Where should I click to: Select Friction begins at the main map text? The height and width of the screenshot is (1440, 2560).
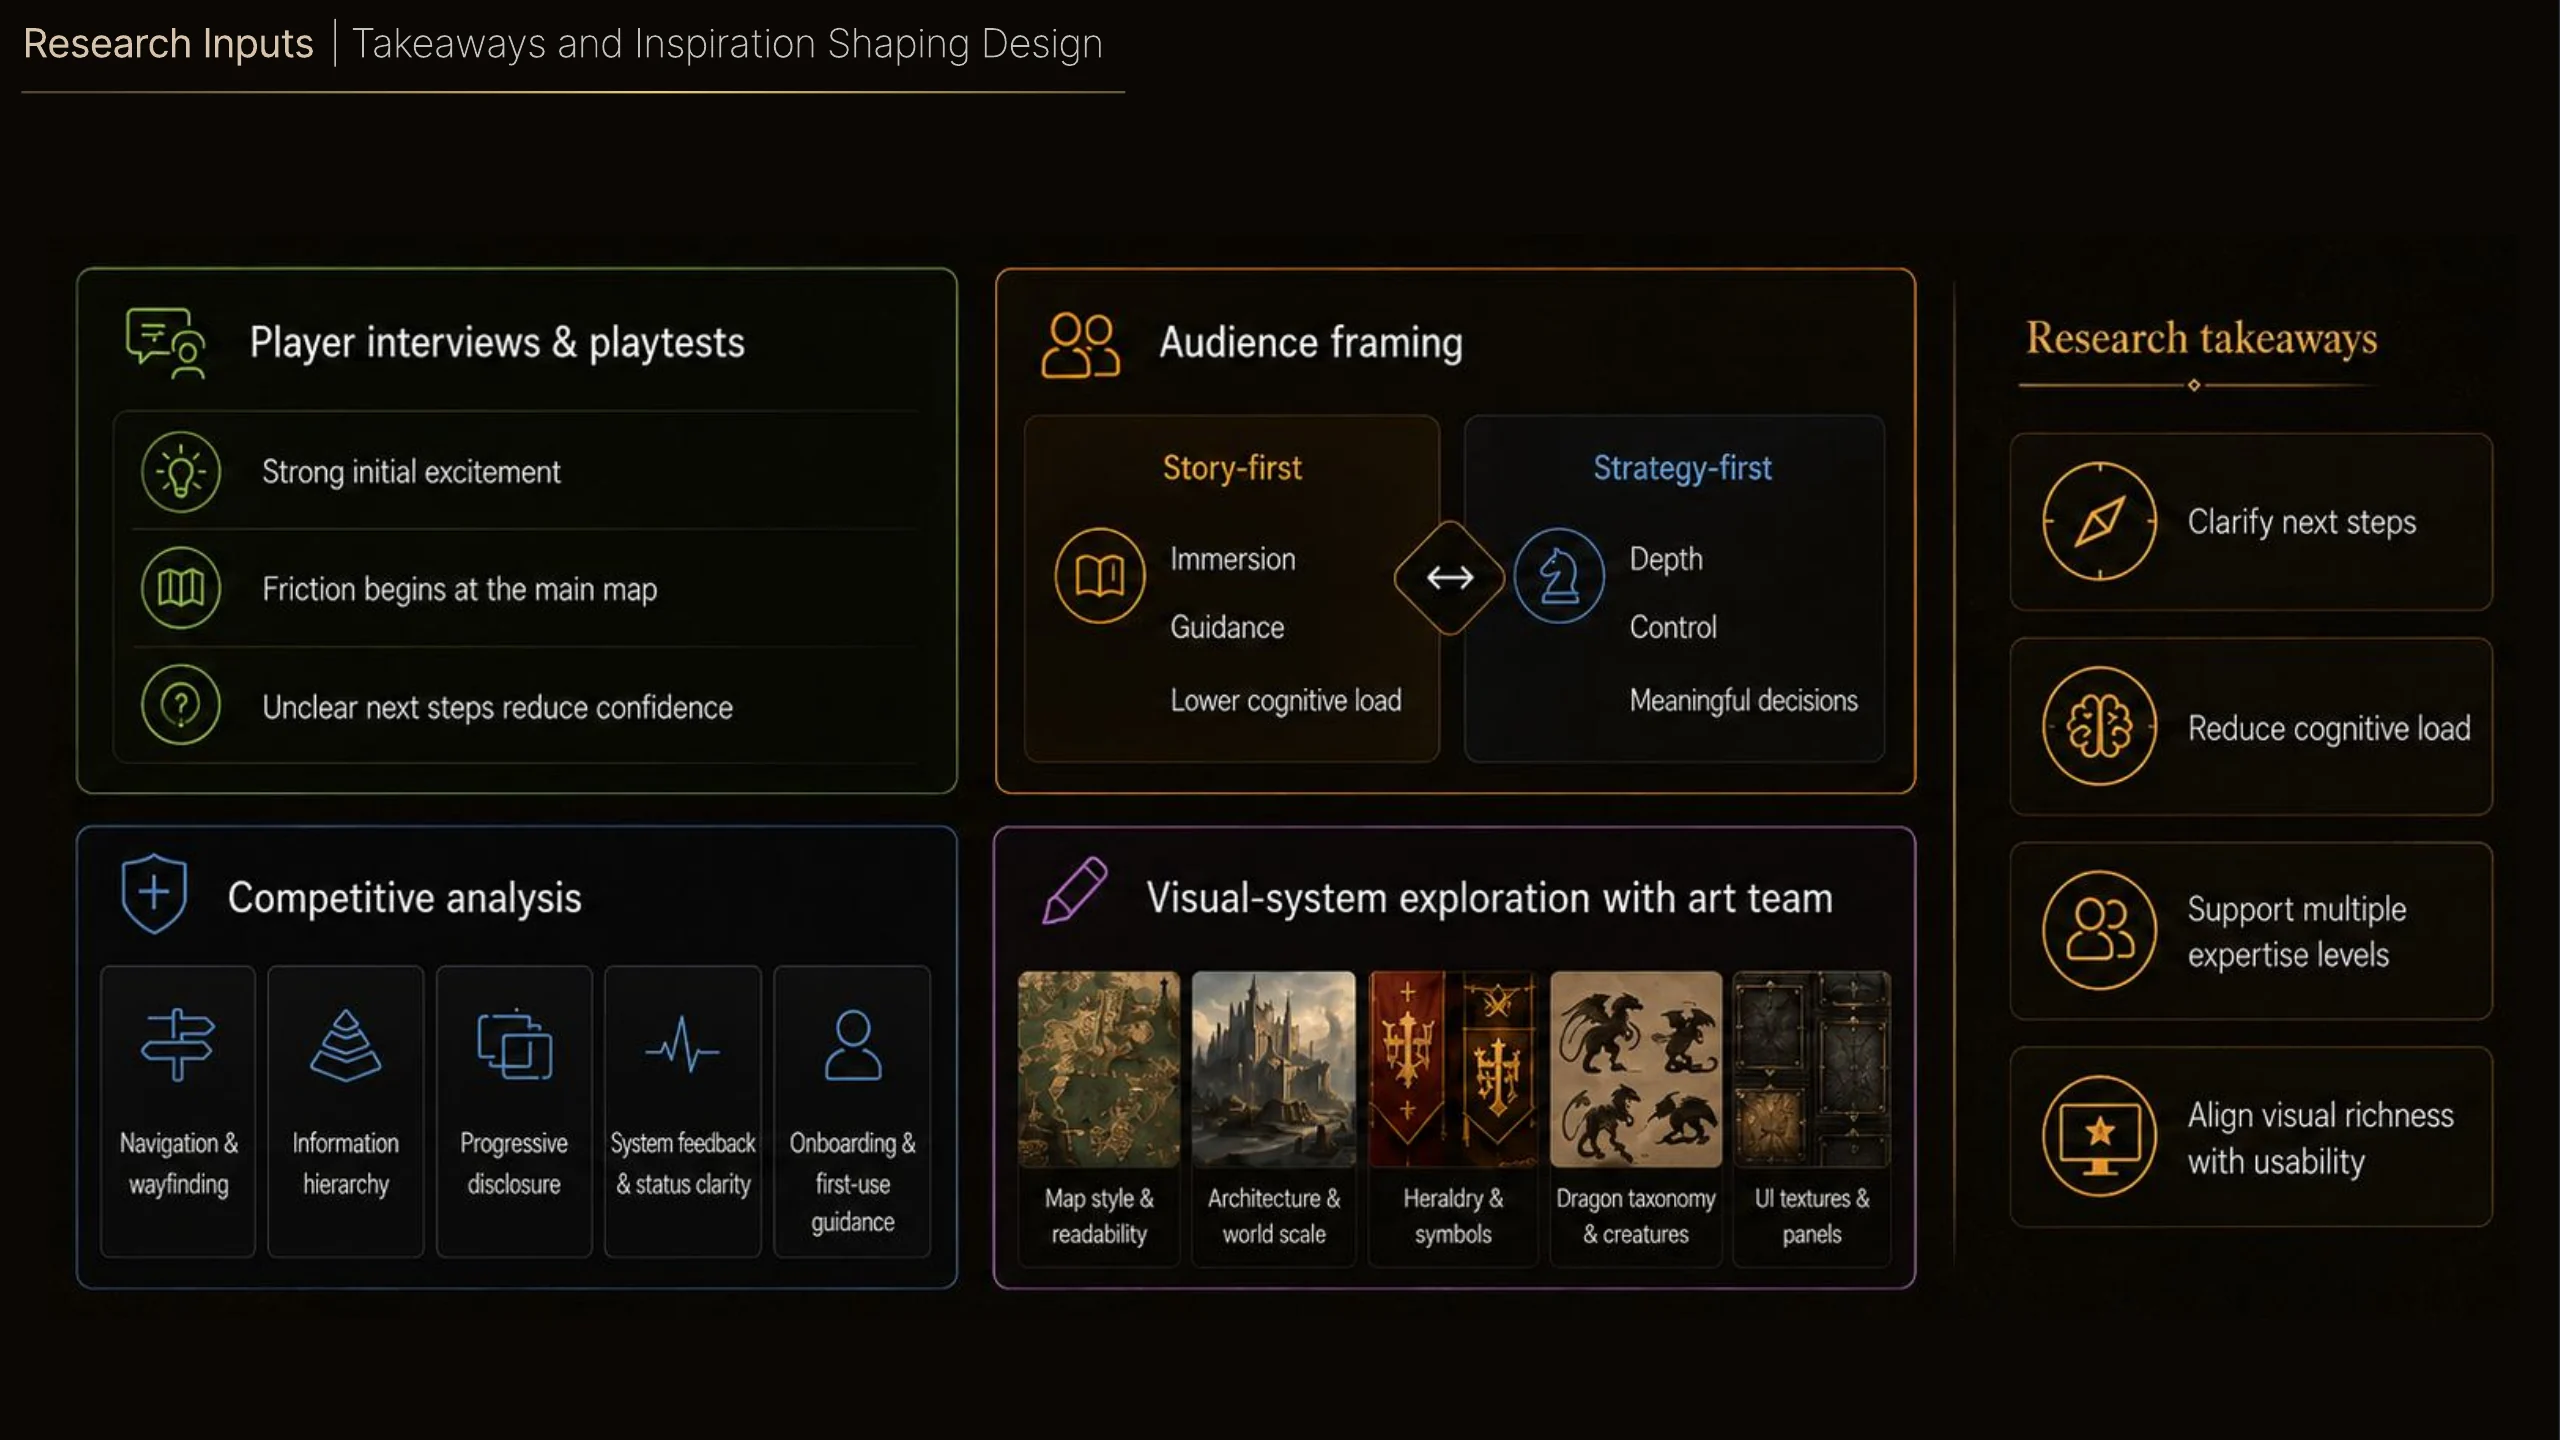[x=460, y=589]
